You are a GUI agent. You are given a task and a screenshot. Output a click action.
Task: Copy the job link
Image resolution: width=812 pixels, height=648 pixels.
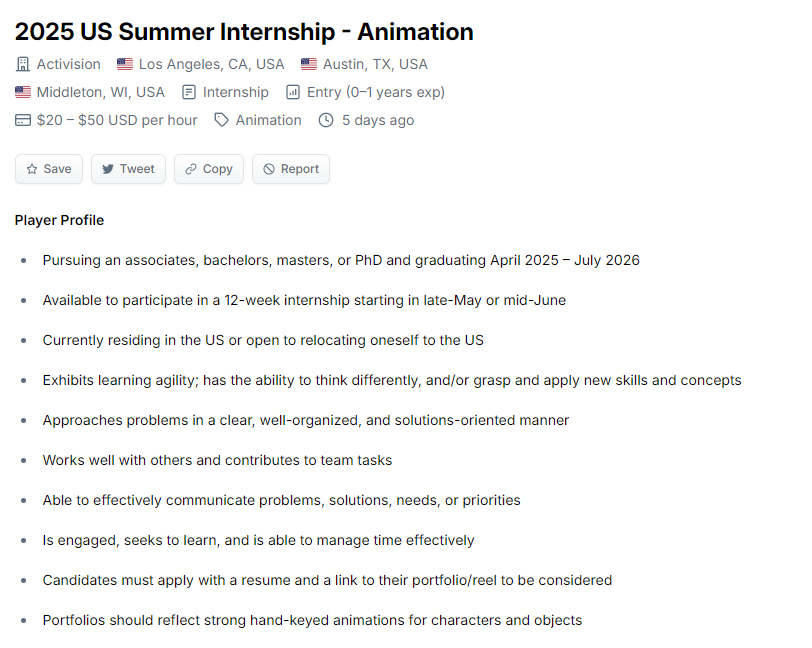[209, 169]
